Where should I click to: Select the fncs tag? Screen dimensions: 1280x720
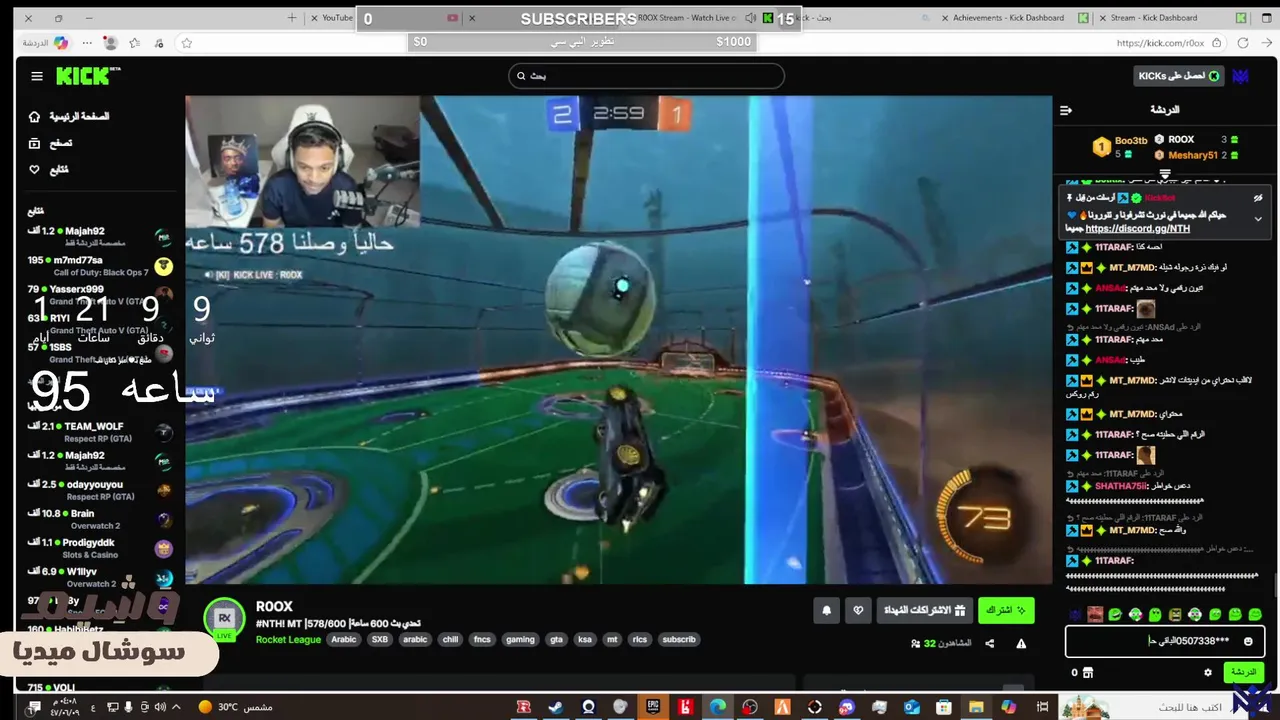coord(482,639)
